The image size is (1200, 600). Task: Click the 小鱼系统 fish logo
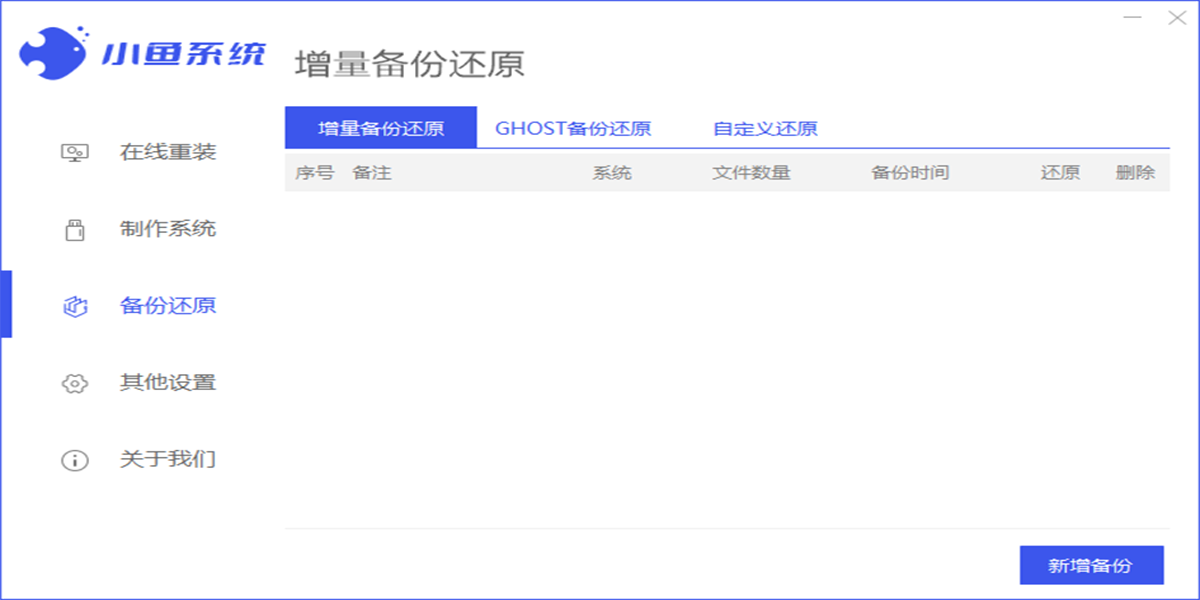click(x=55, y=50)
